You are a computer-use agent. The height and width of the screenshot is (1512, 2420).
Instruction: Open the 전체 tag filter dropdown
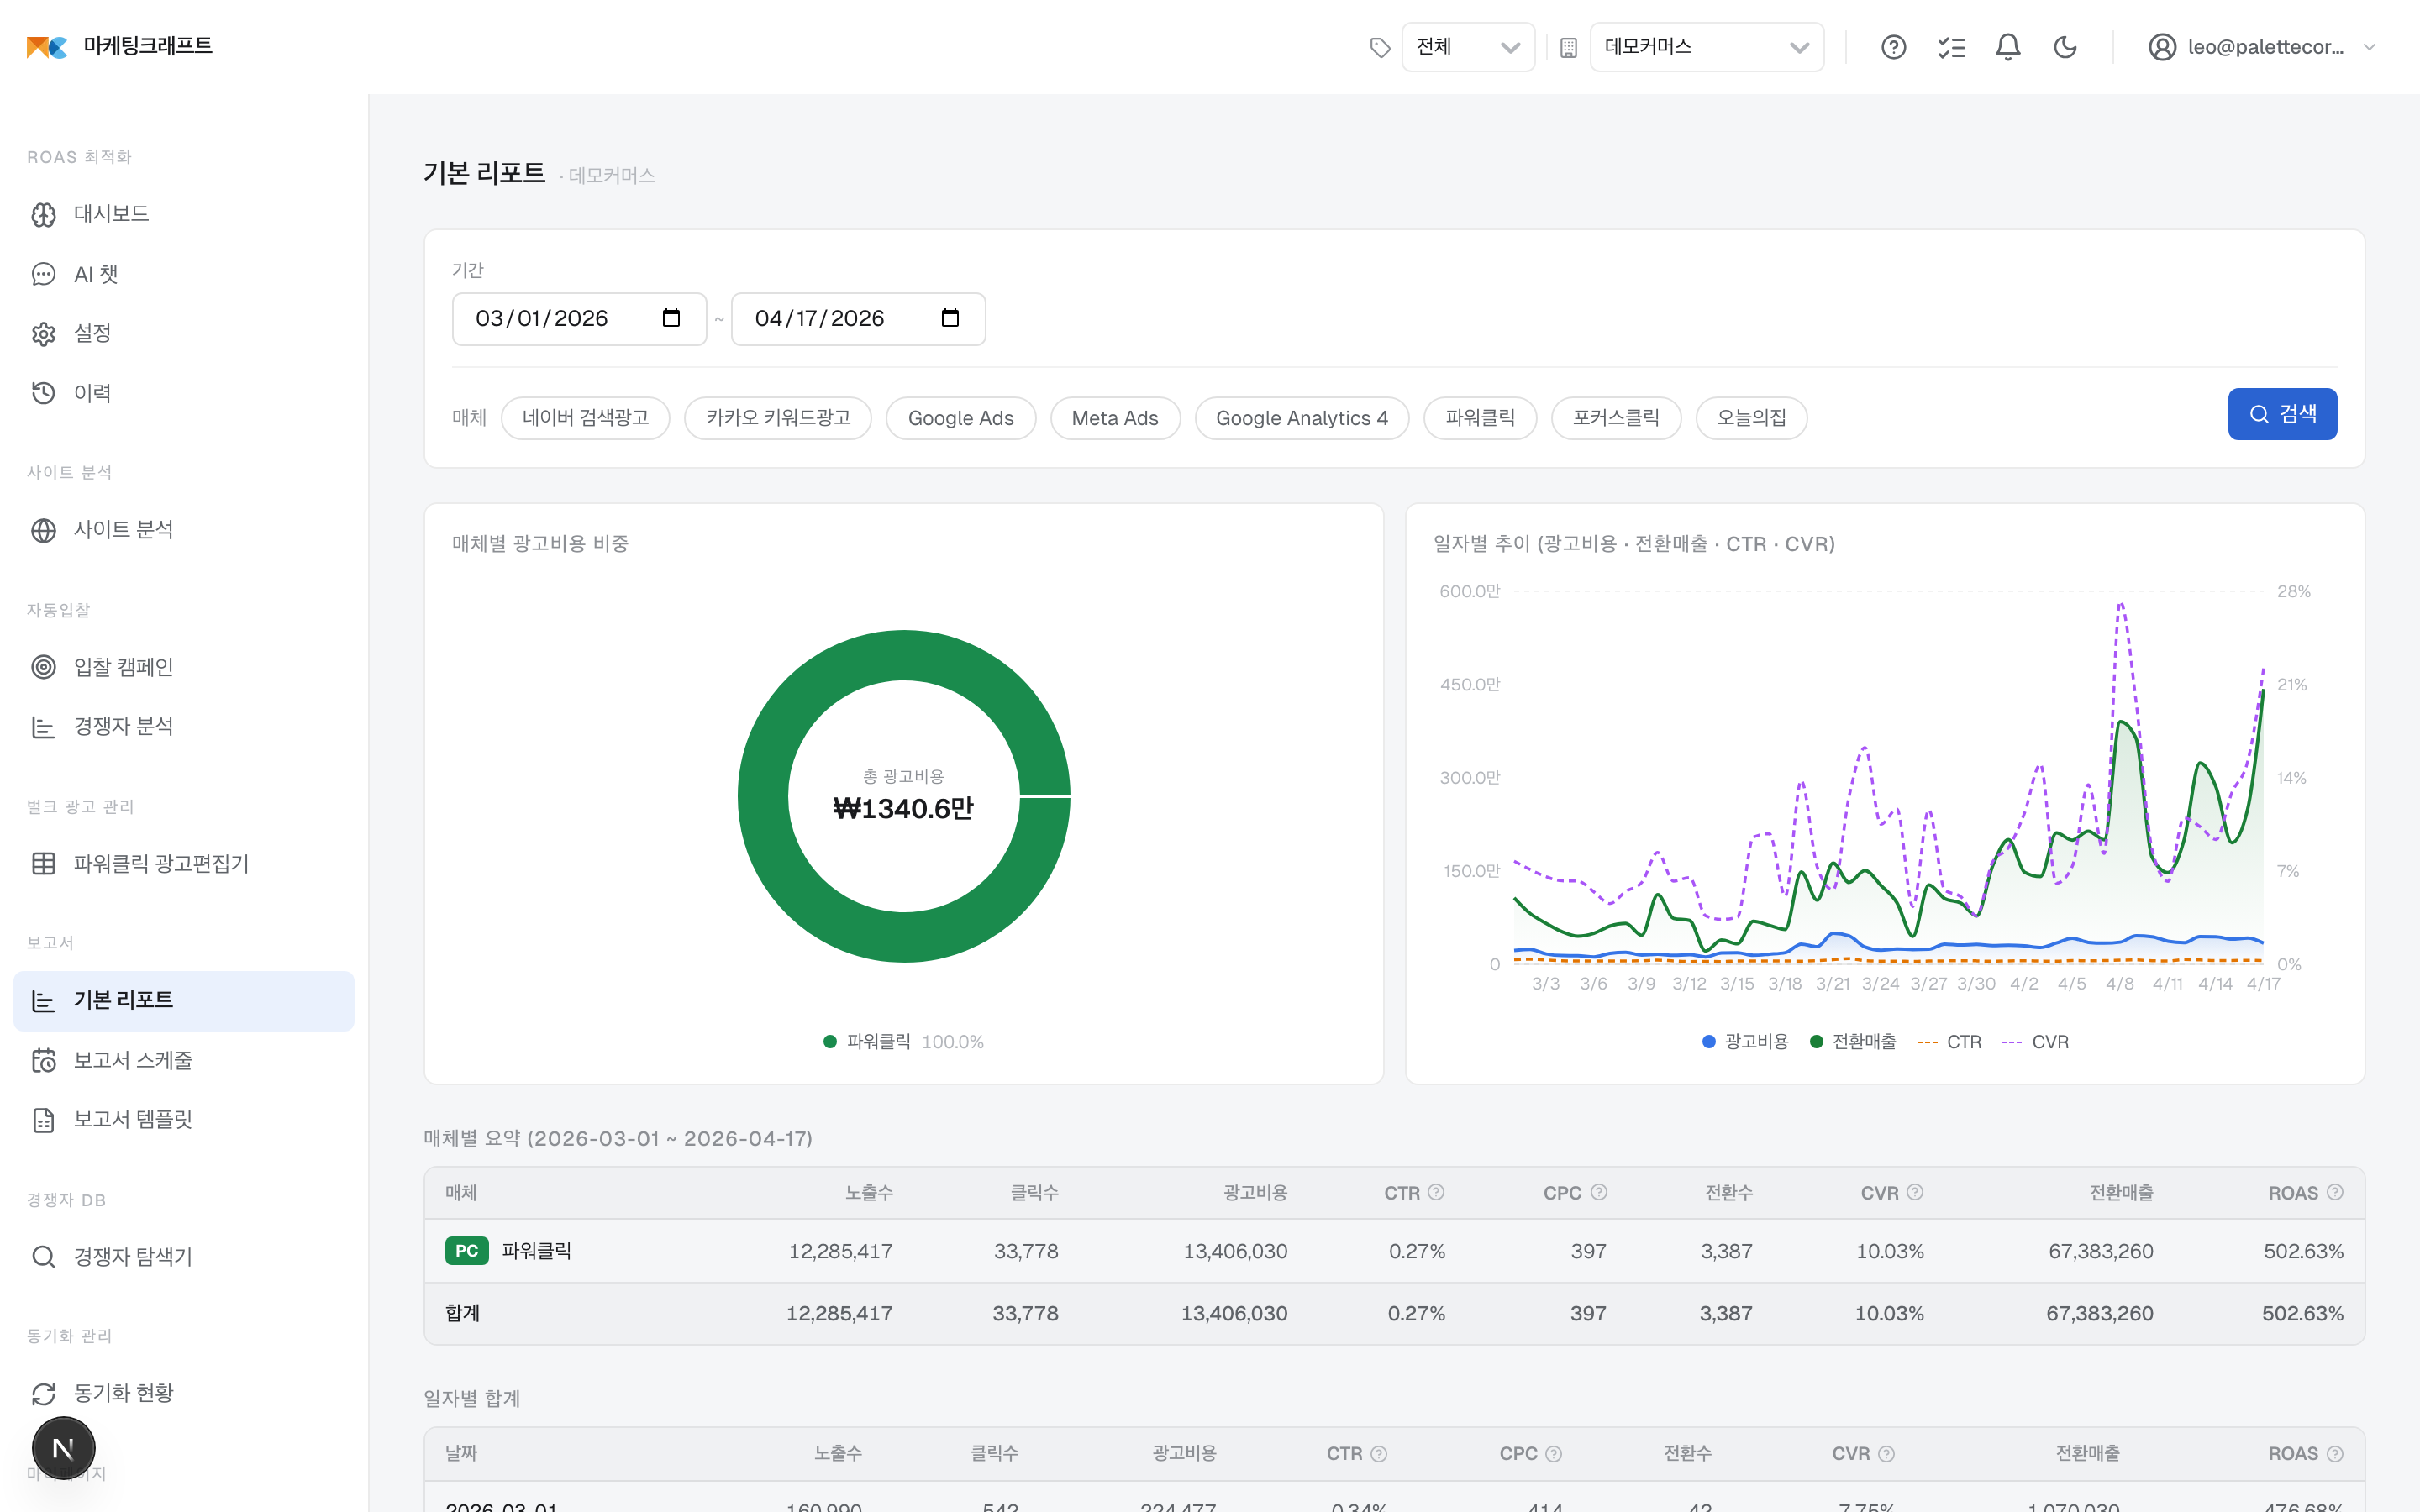click(1468, 47)
